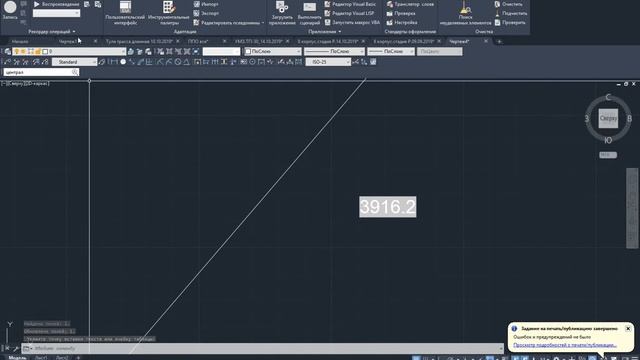Click the Сверху face of ViewCube
Screen dimensions: 640x360
608,118
